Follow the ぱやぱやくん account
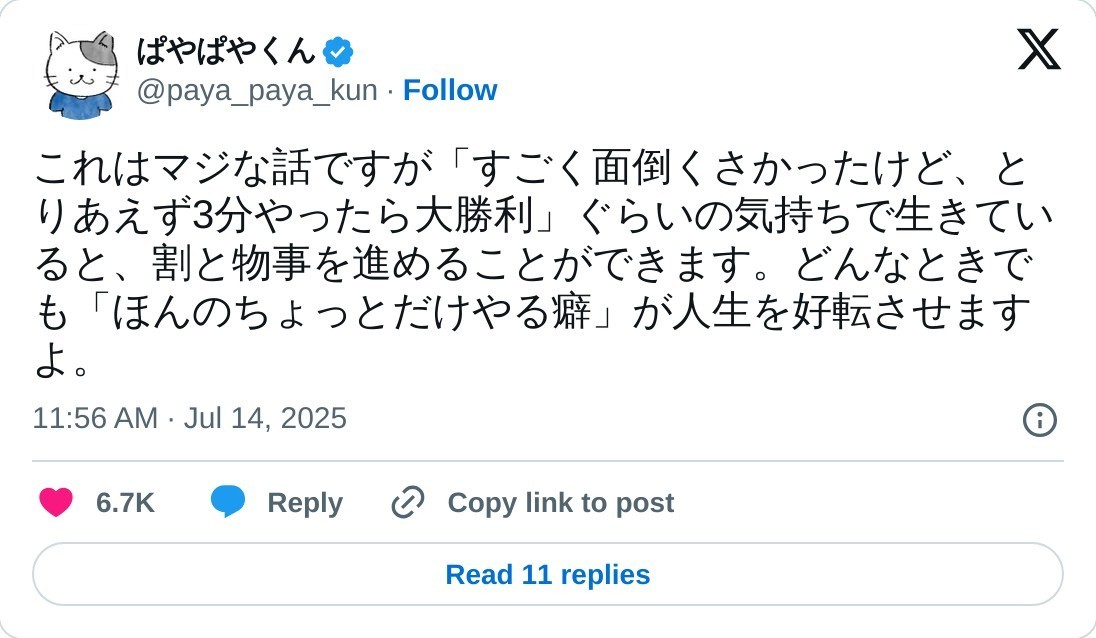 pyautogui.click(x=450, y=91)
